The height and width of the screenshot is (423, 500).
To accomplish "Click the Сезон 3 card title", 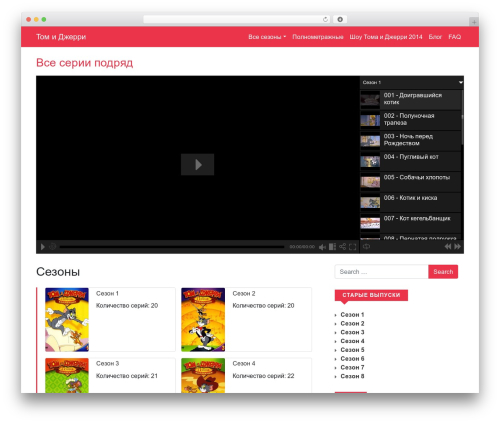I will click(107, 363).
